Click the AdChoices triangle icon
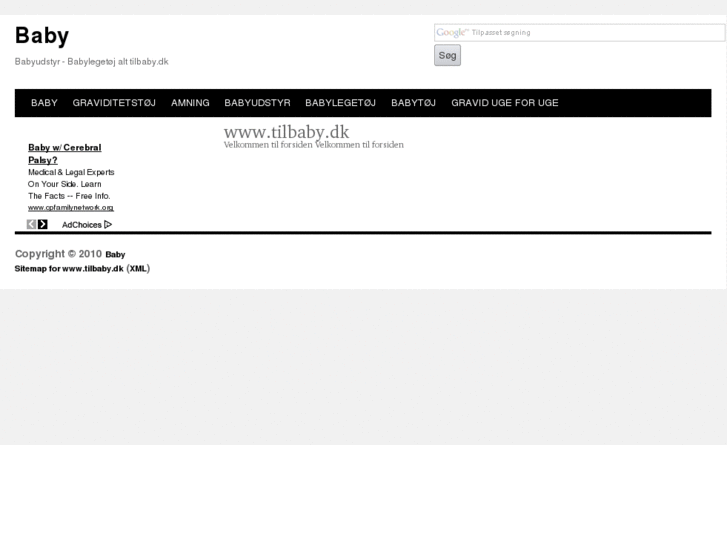This screenshot has width=727, height=545. point(108,224)
